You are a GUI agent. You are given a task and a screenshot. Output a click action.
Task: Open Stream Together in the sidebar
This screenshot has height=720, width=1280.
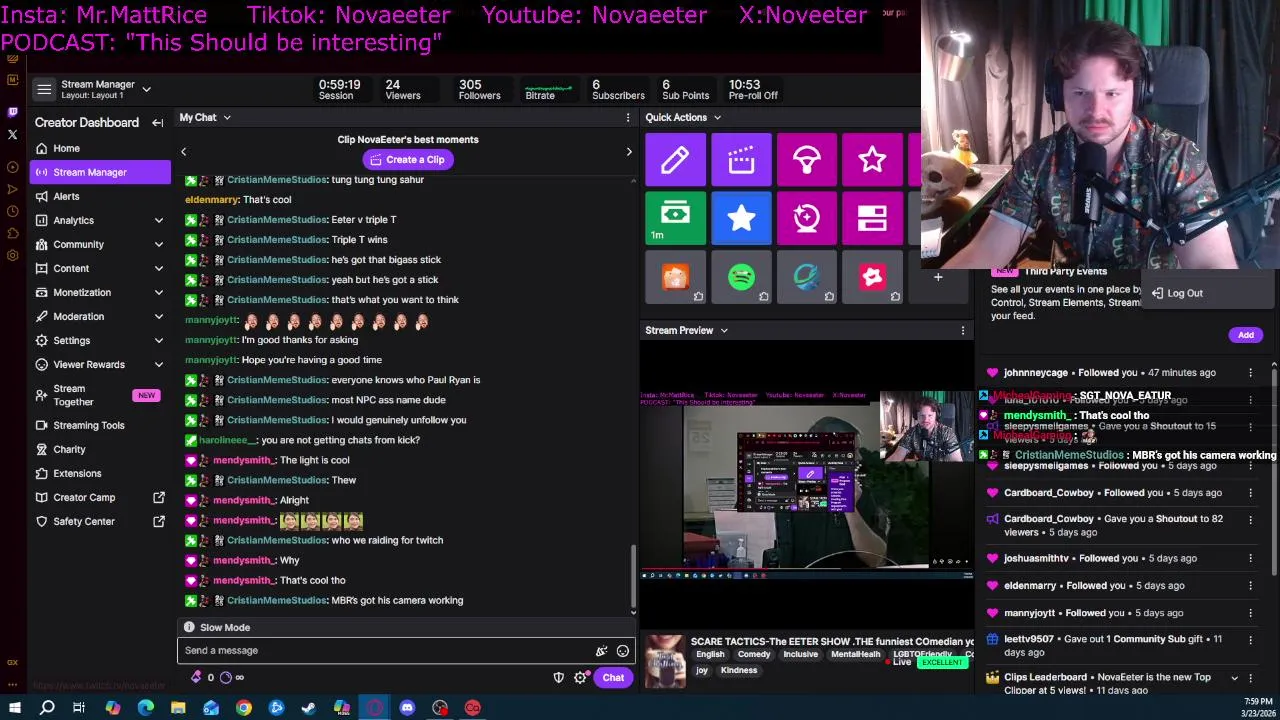pyautogui.click(x=100, y=395)
